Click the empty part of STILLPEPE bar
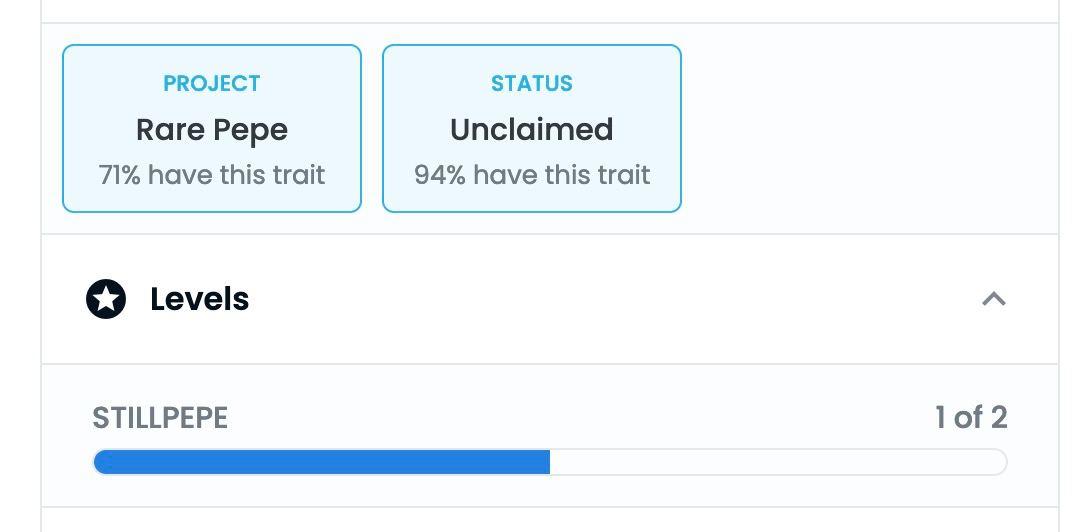Screen dimensions: 1078x532 (x=778, y=462)
